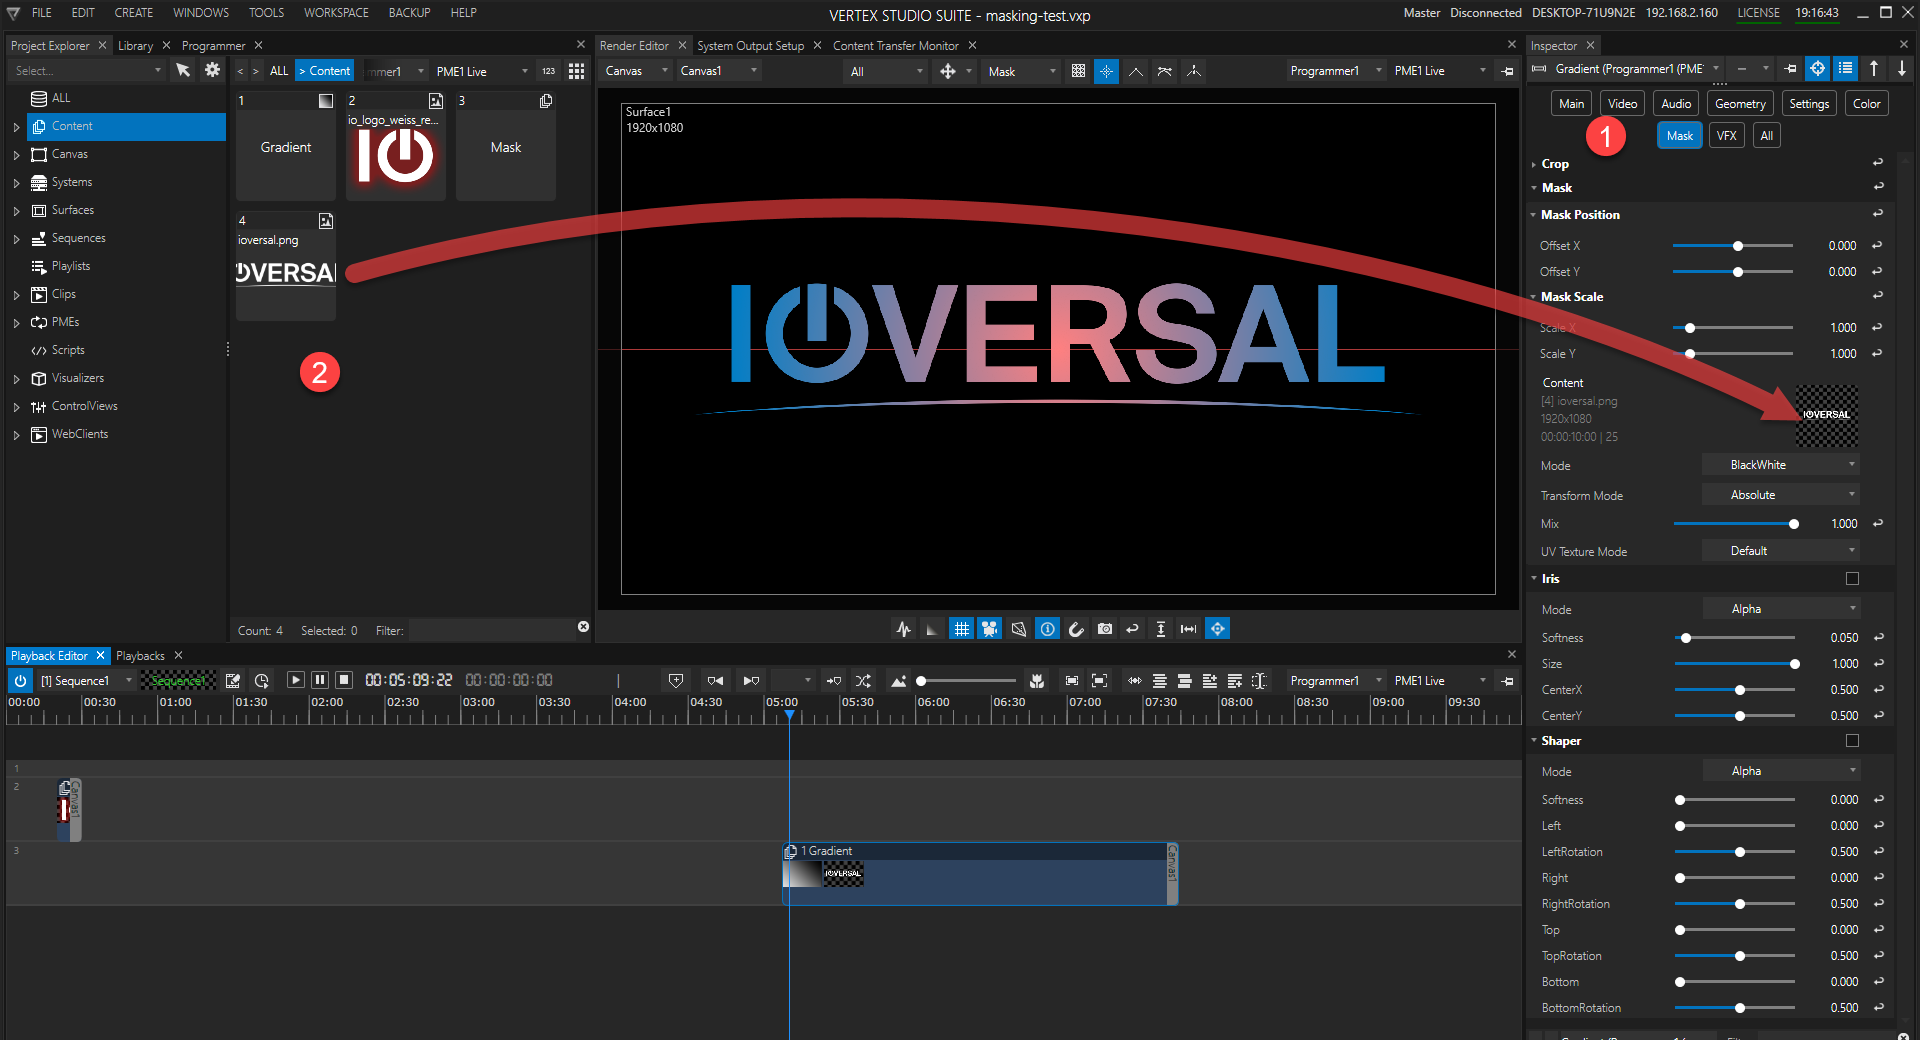Switch to the Playbacks tab
Image resolution: width=1920 pixels, height=1040 pixels.
pyautogui.click(x=140, y=656)
